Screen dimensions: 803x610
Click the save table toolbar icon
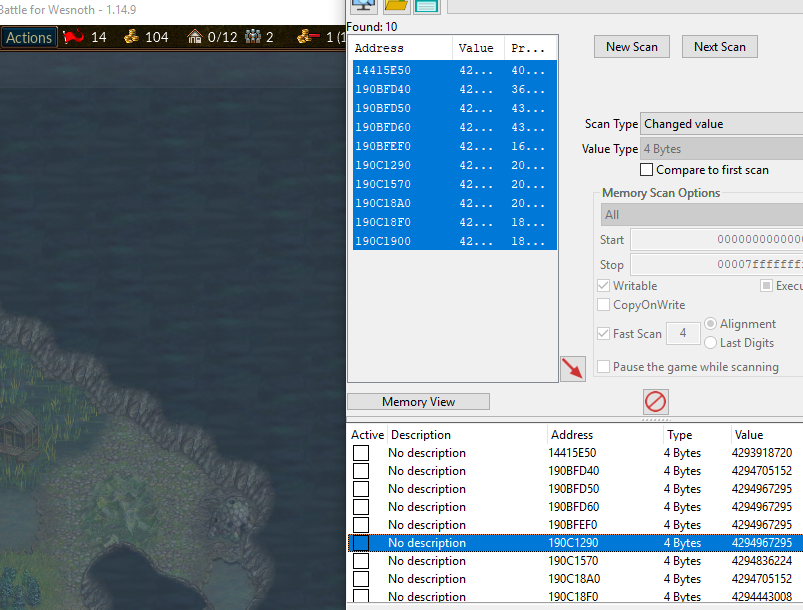[x=427, y=6]
